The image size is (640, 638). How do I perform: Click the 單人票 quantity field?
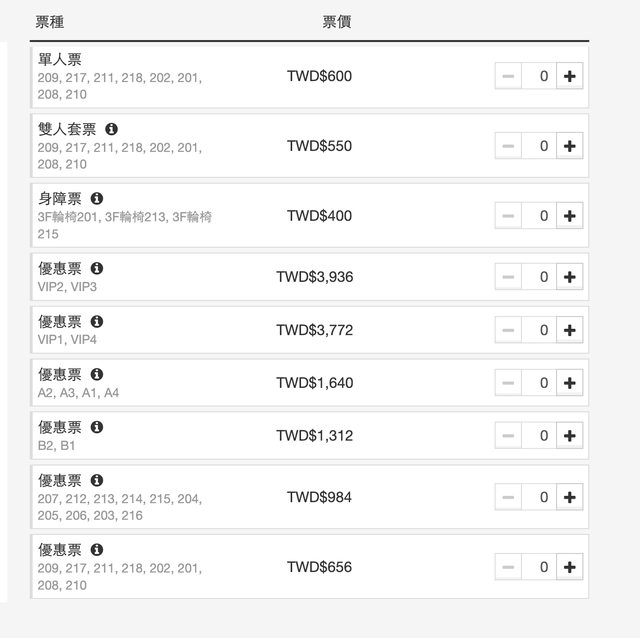pyautogui.click(x=540, y=76)
